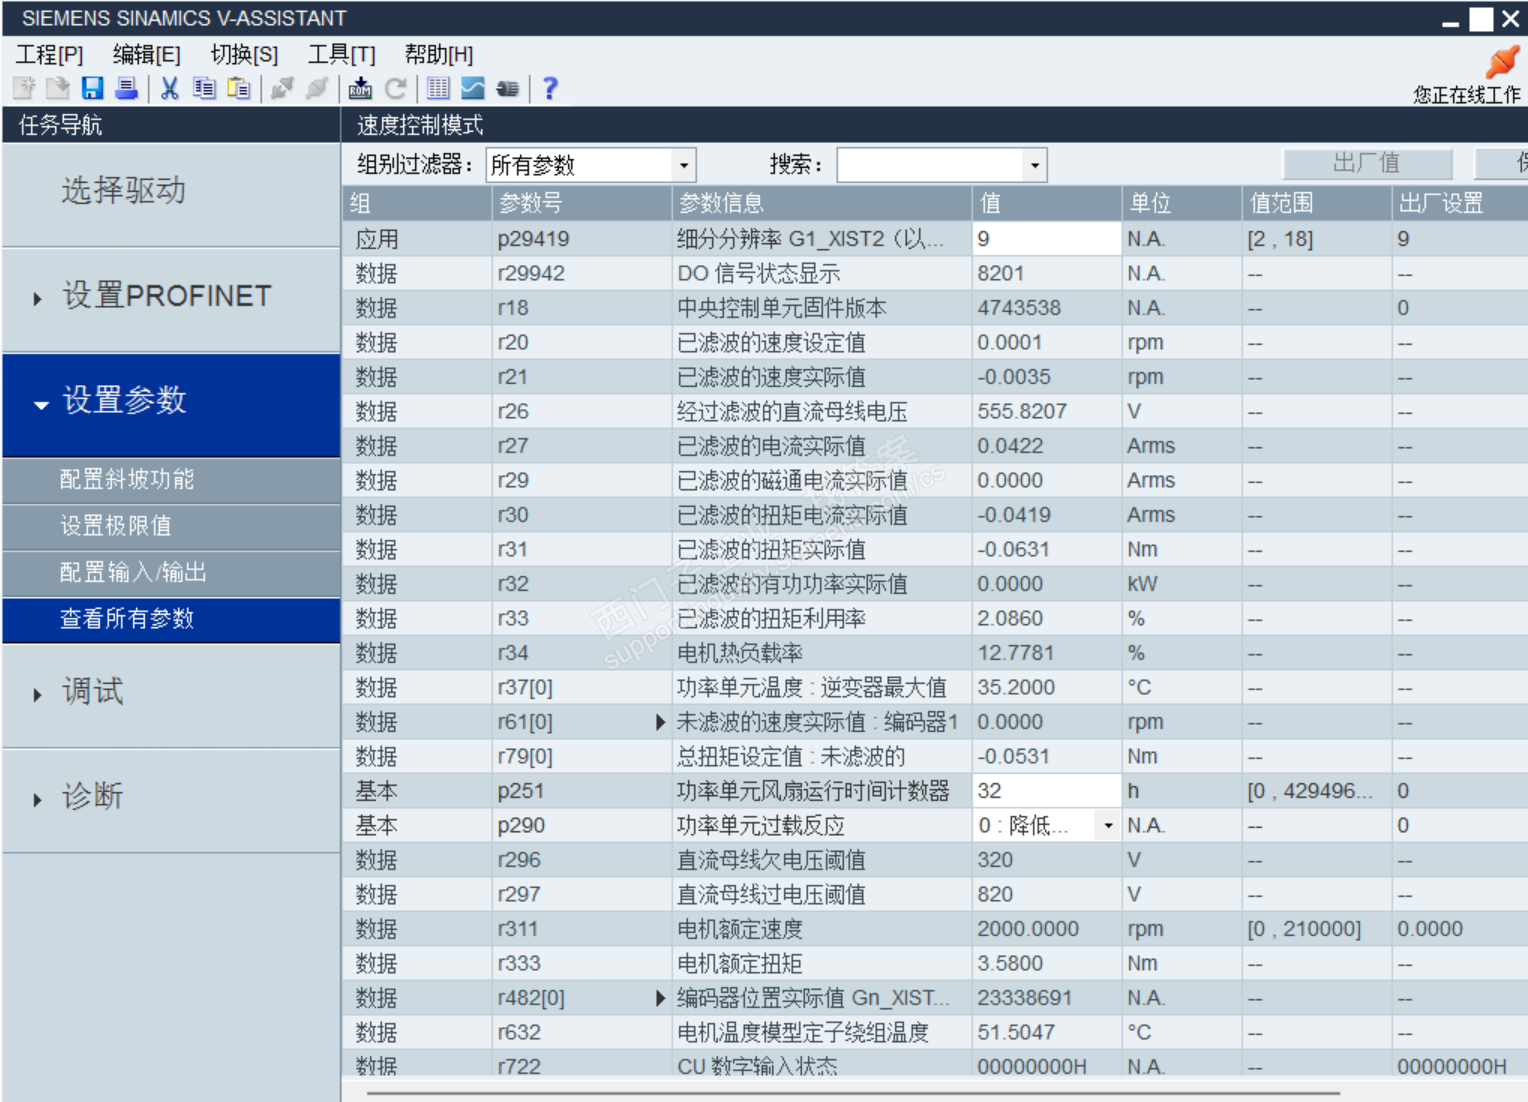Click the go offline plug icon
The image size is (1528, 1102).
(x=317, y=88)
